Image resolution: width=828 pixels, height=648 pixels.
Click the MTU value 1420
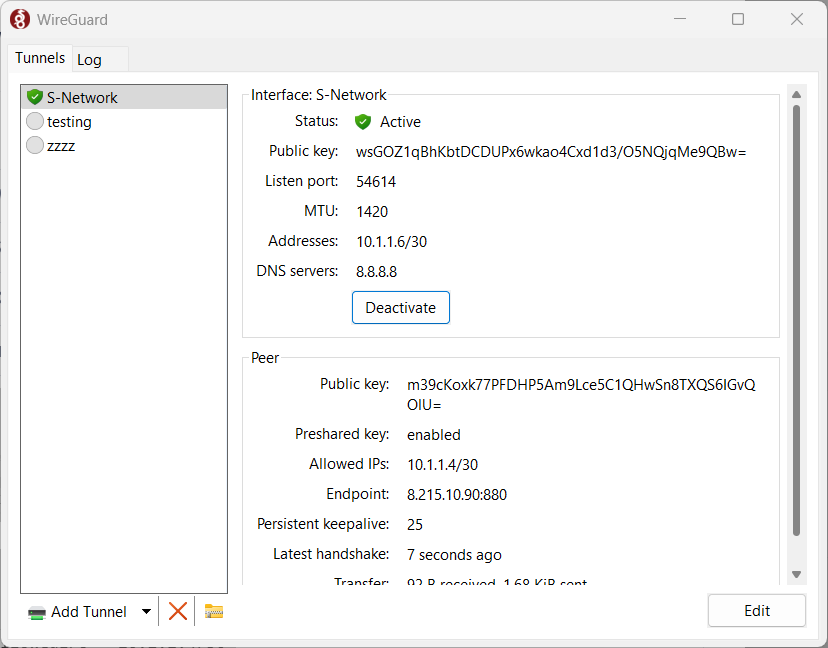[x=372, y=212]
